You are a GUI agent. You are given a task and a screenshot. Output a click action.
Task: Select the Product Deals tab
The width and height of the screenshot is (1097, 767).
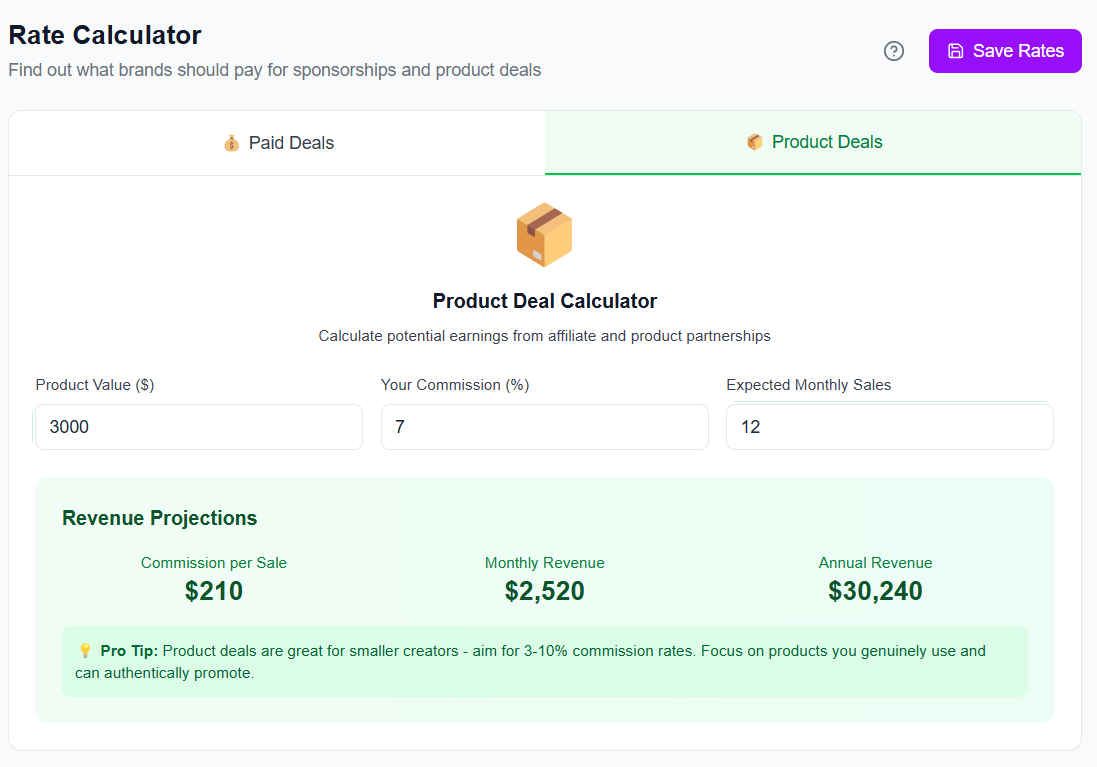point(813,142)
